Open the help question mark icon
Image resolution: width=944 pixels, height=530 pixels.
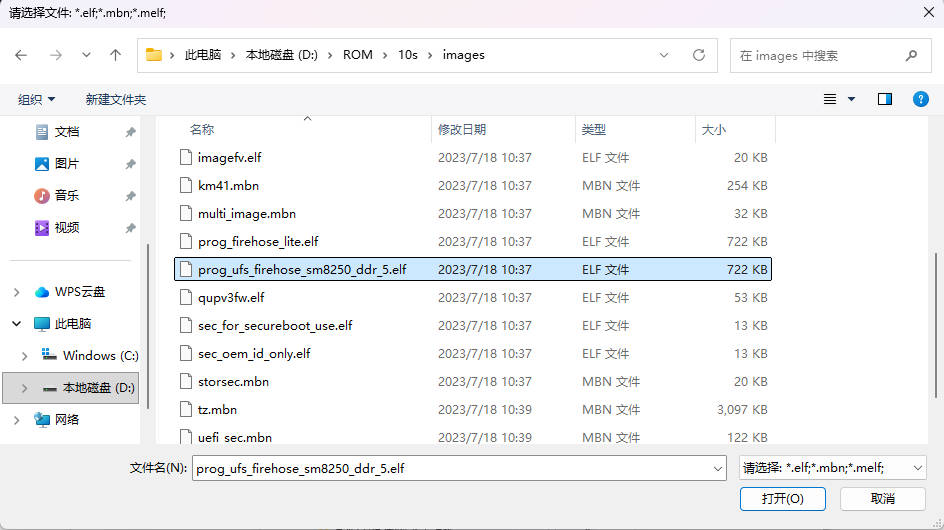(x=921, y=99)
